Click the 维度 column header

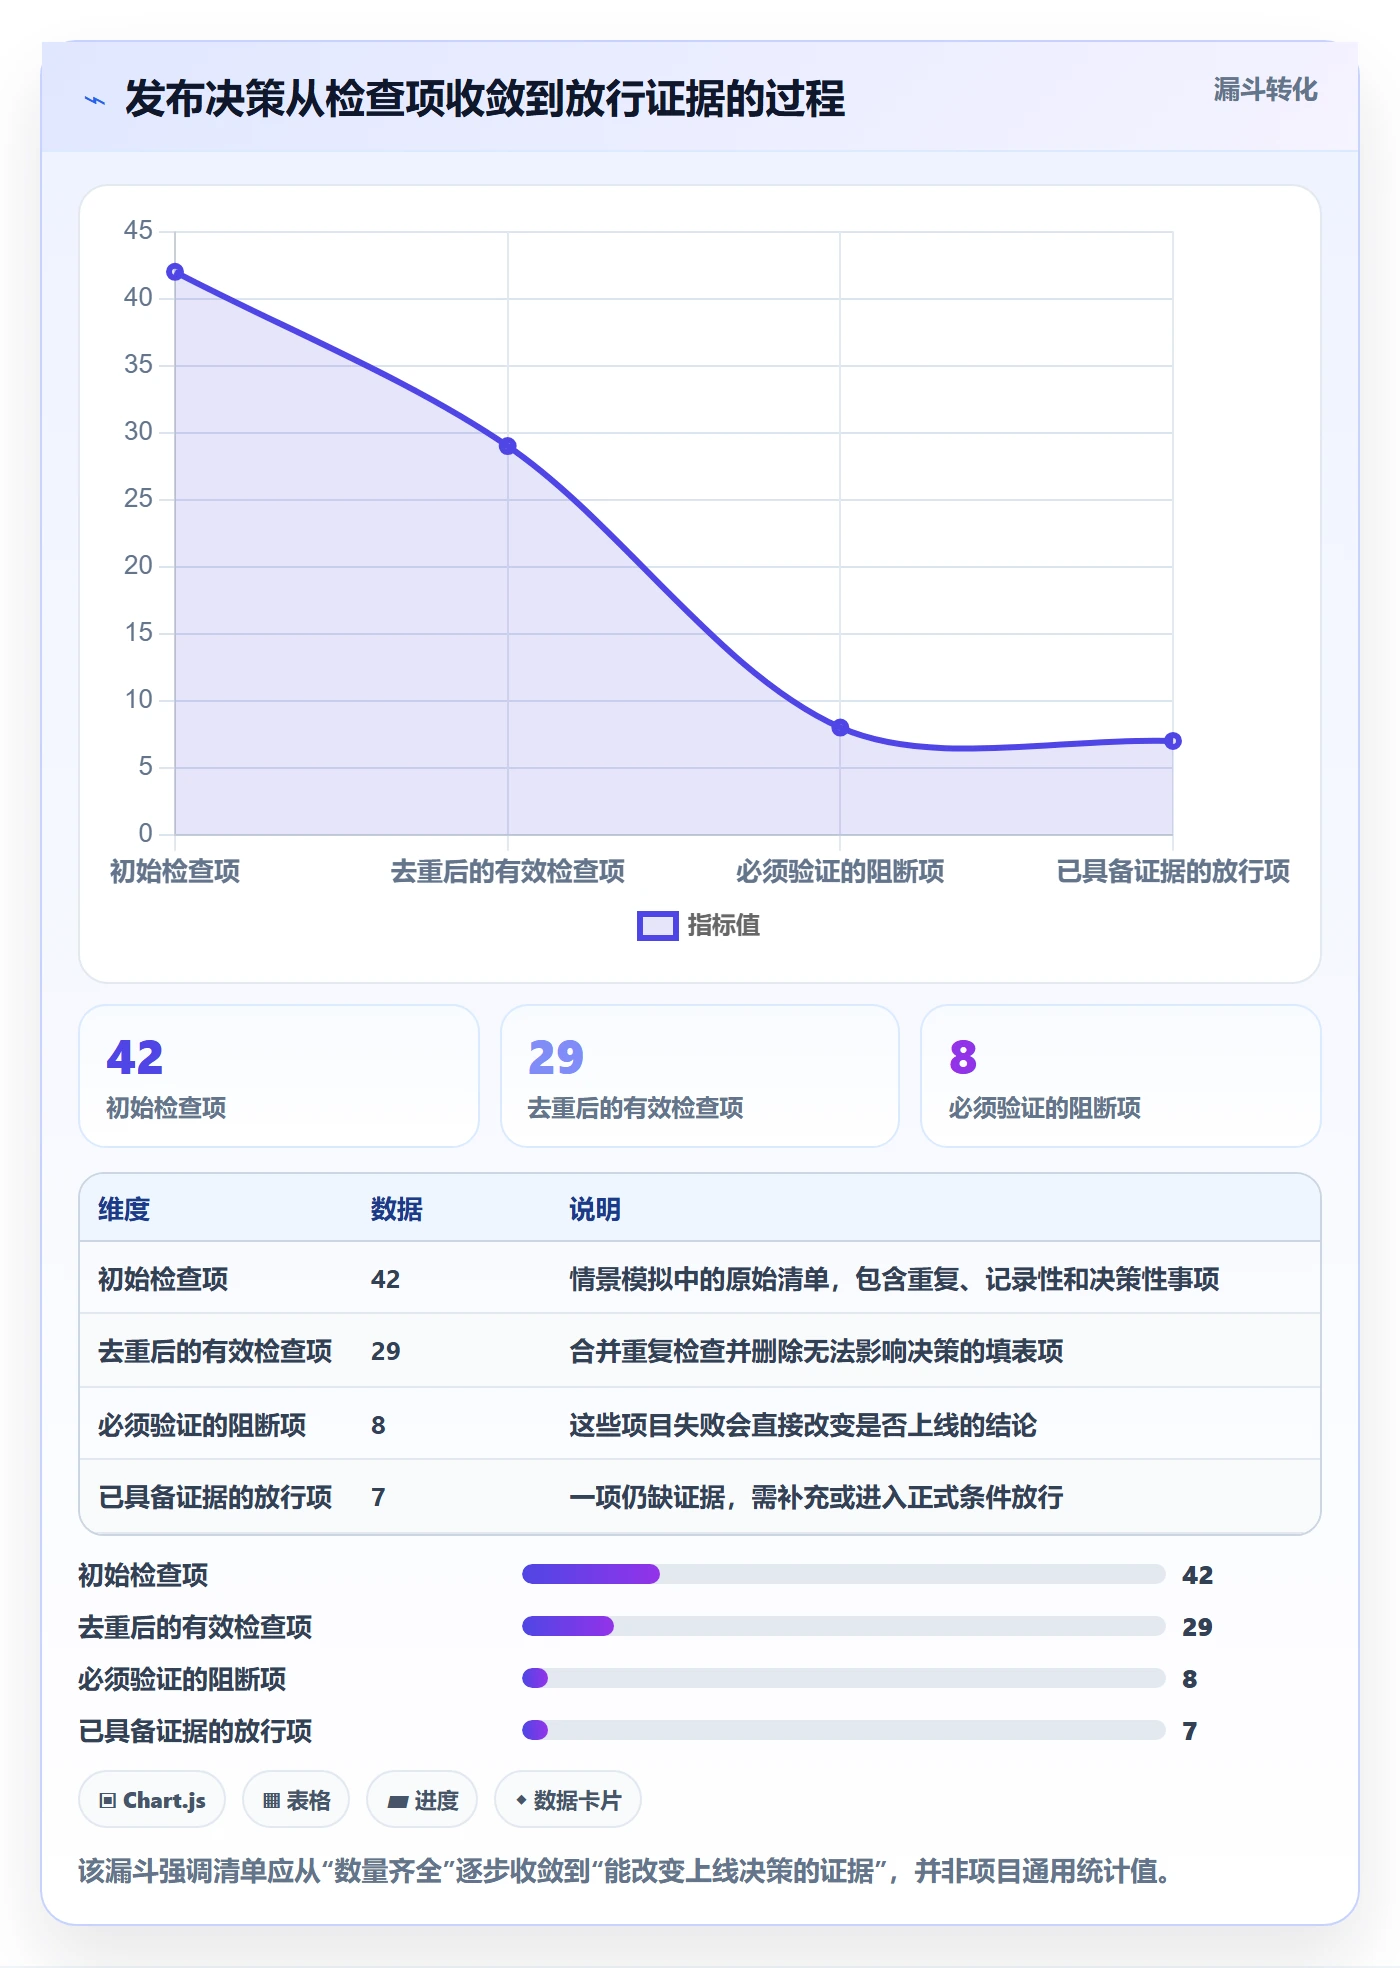(x=124, y=1209)
